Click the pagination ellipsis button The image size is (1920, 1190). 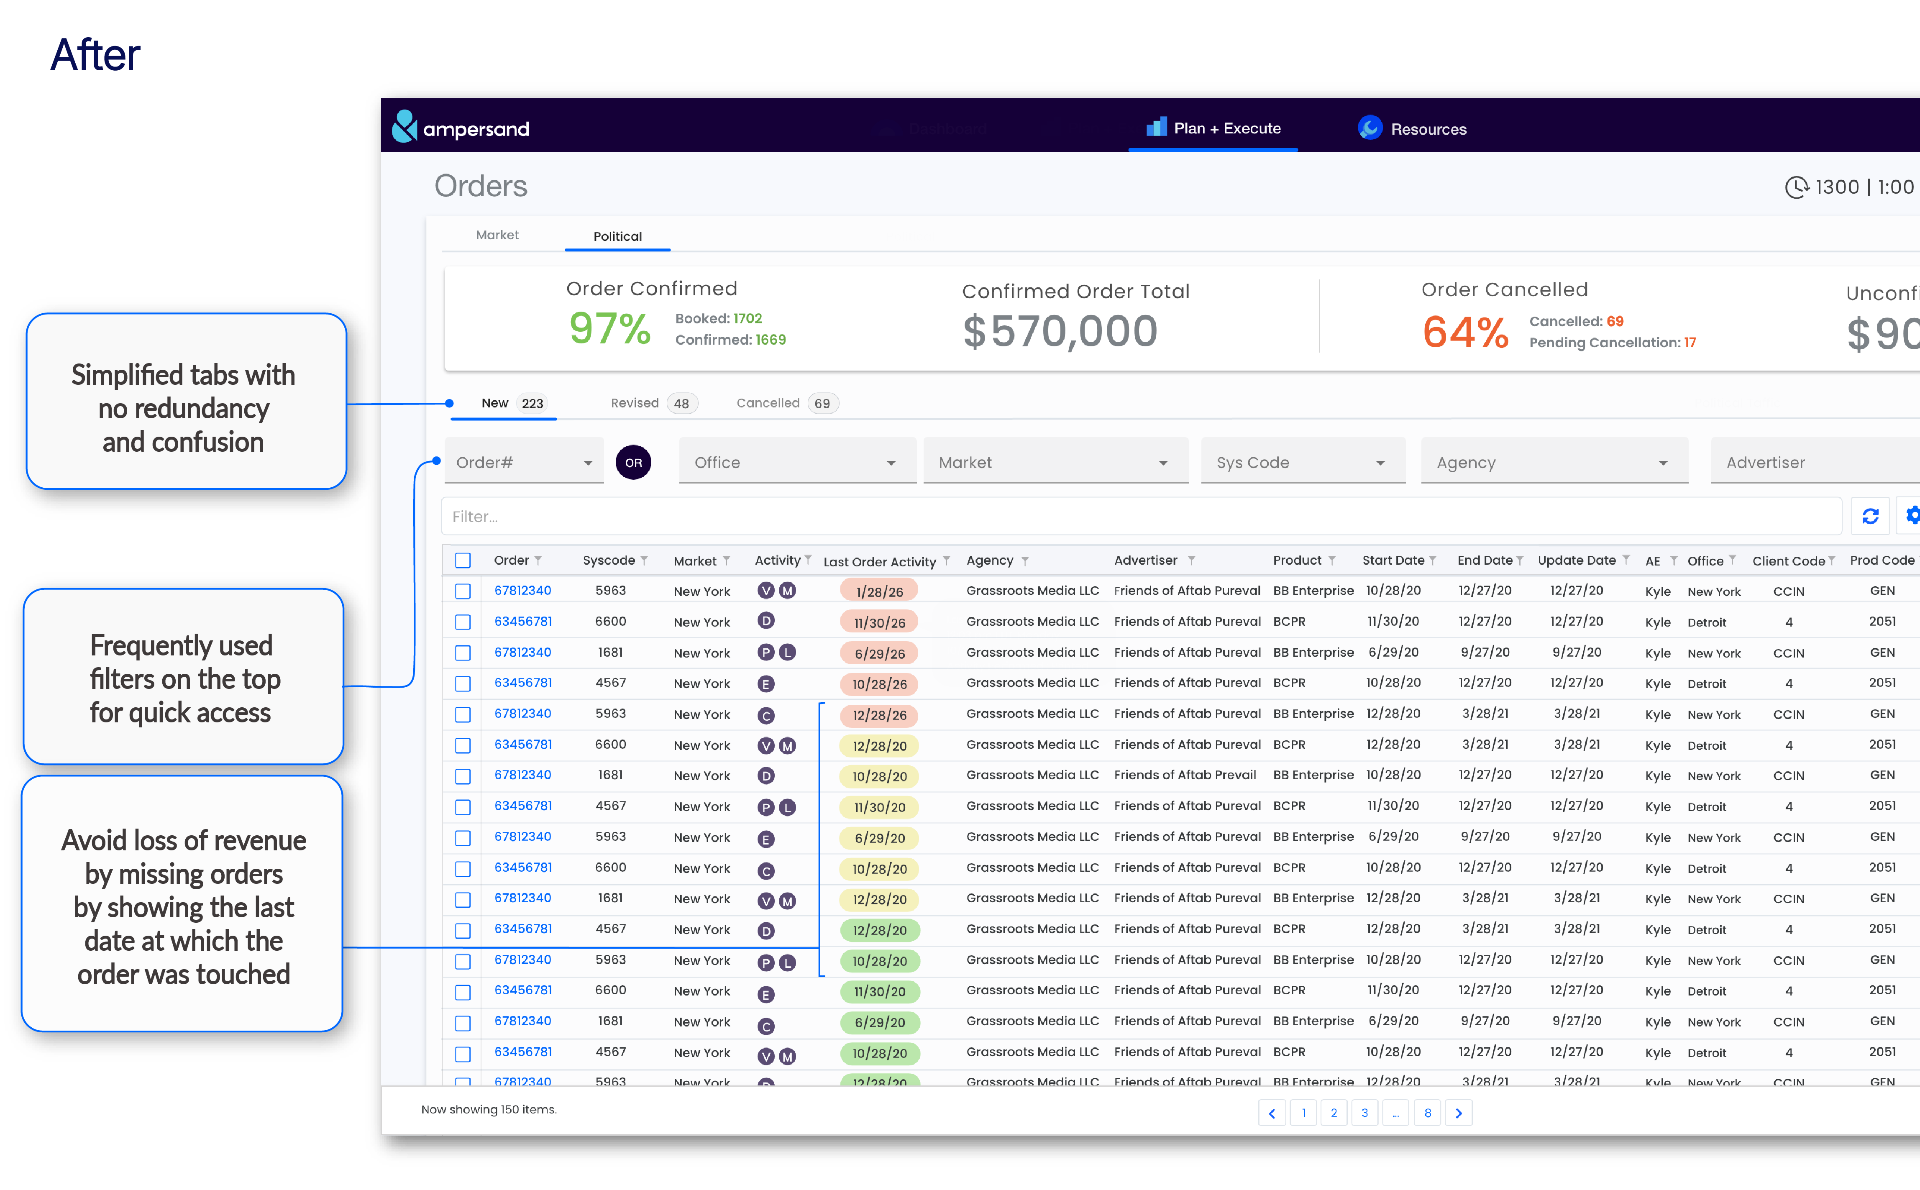coord(1396,1113)
